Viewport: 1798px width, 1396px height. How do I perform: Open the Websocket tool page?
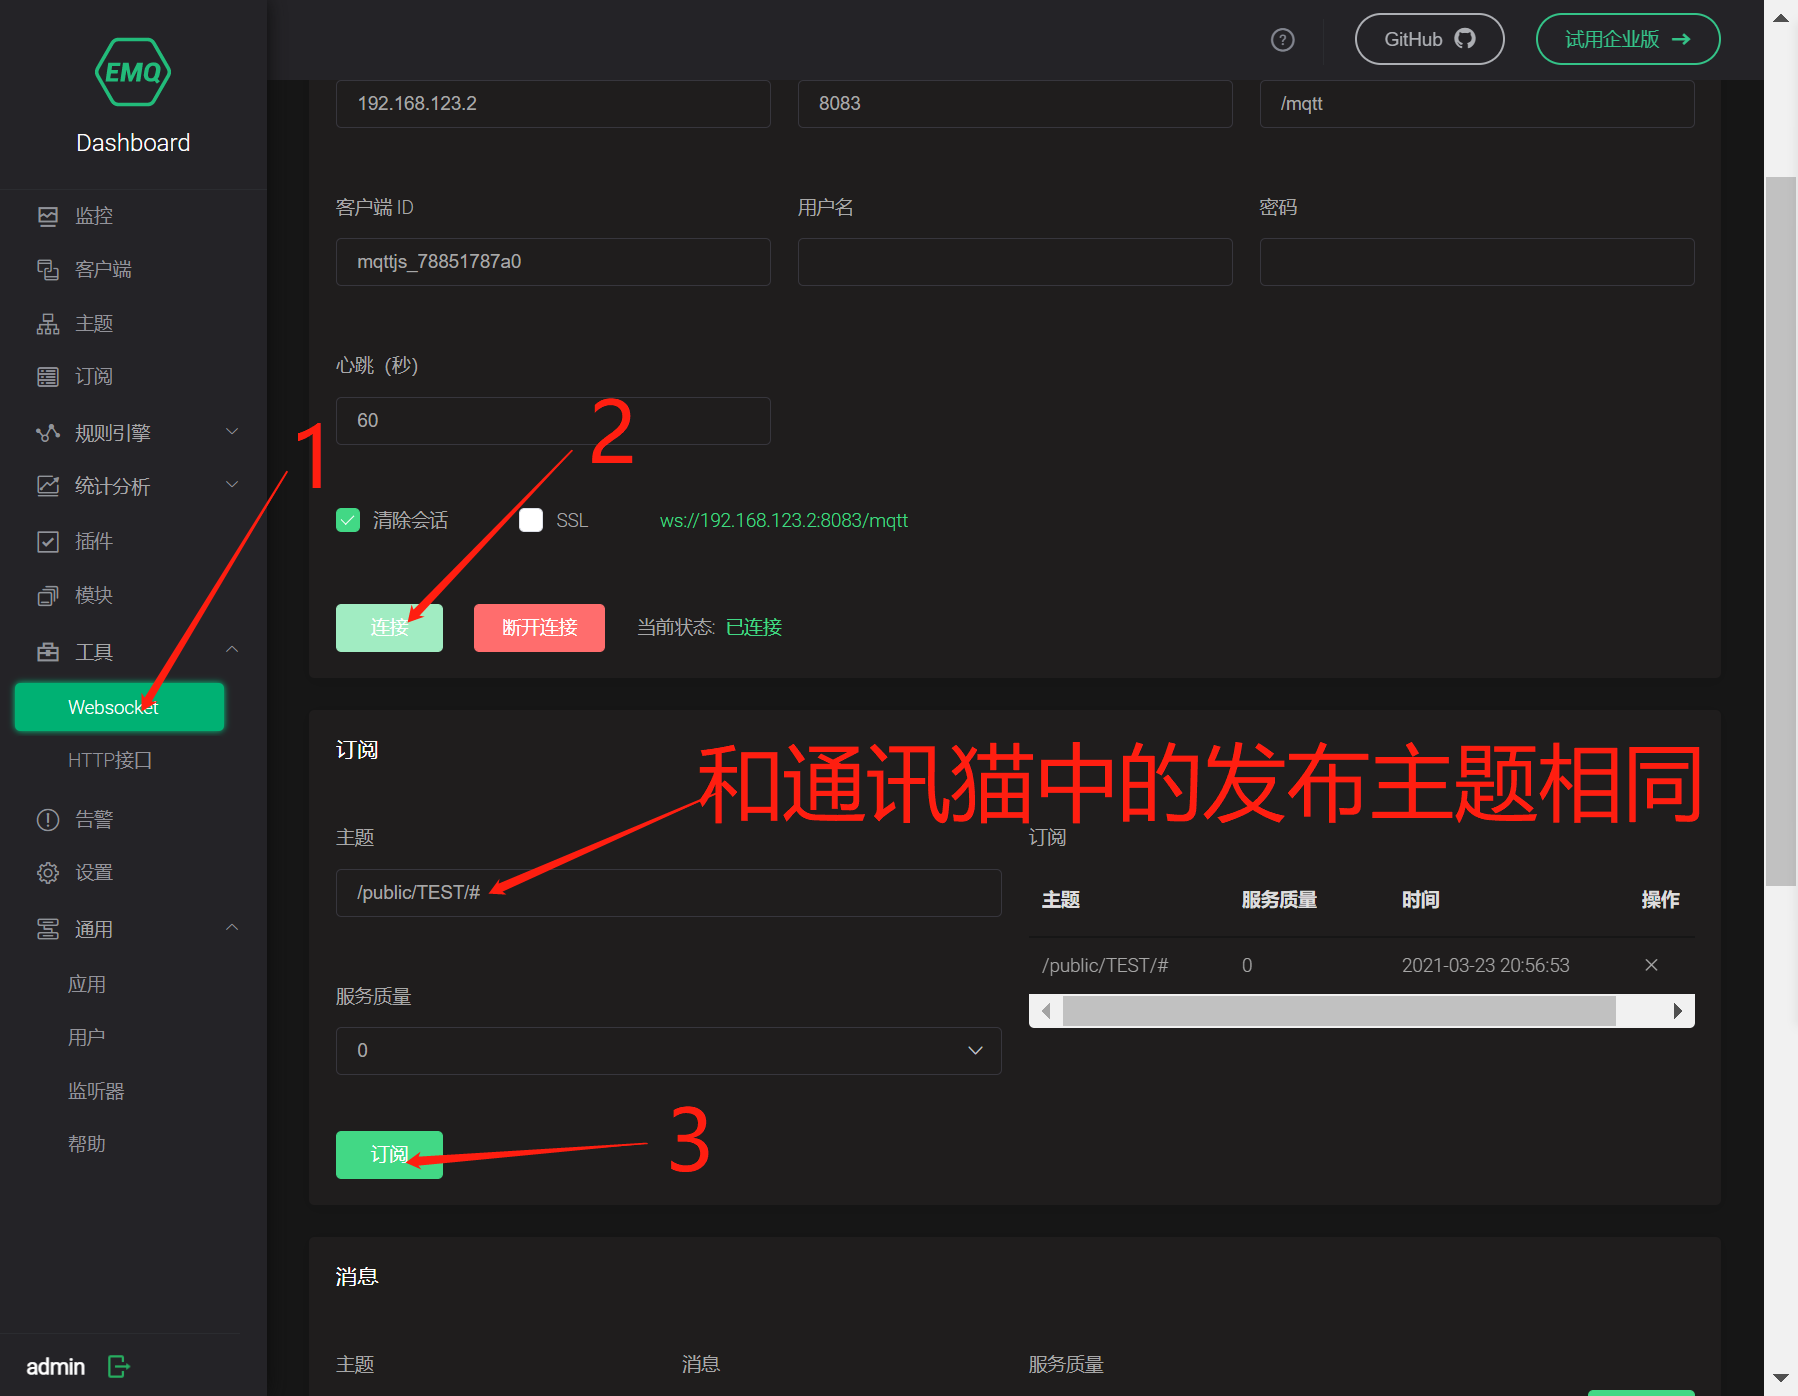[x=119, y=707]
